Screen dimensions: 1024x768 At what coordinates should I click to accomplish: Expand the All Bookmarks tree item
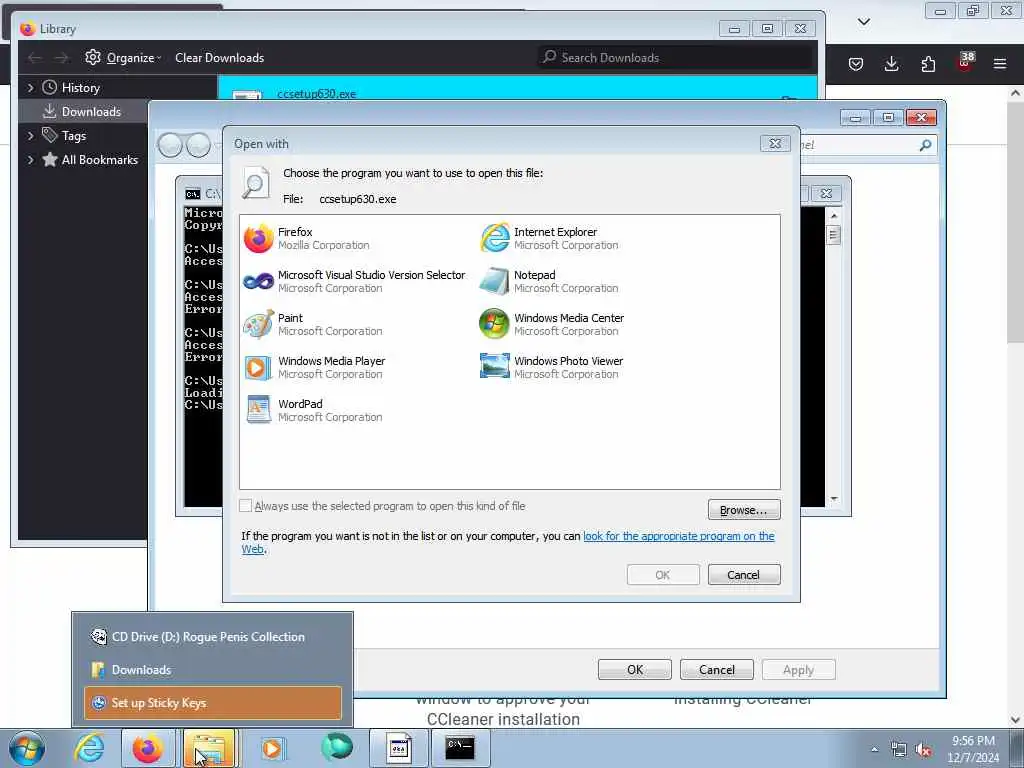coord(30,160)
